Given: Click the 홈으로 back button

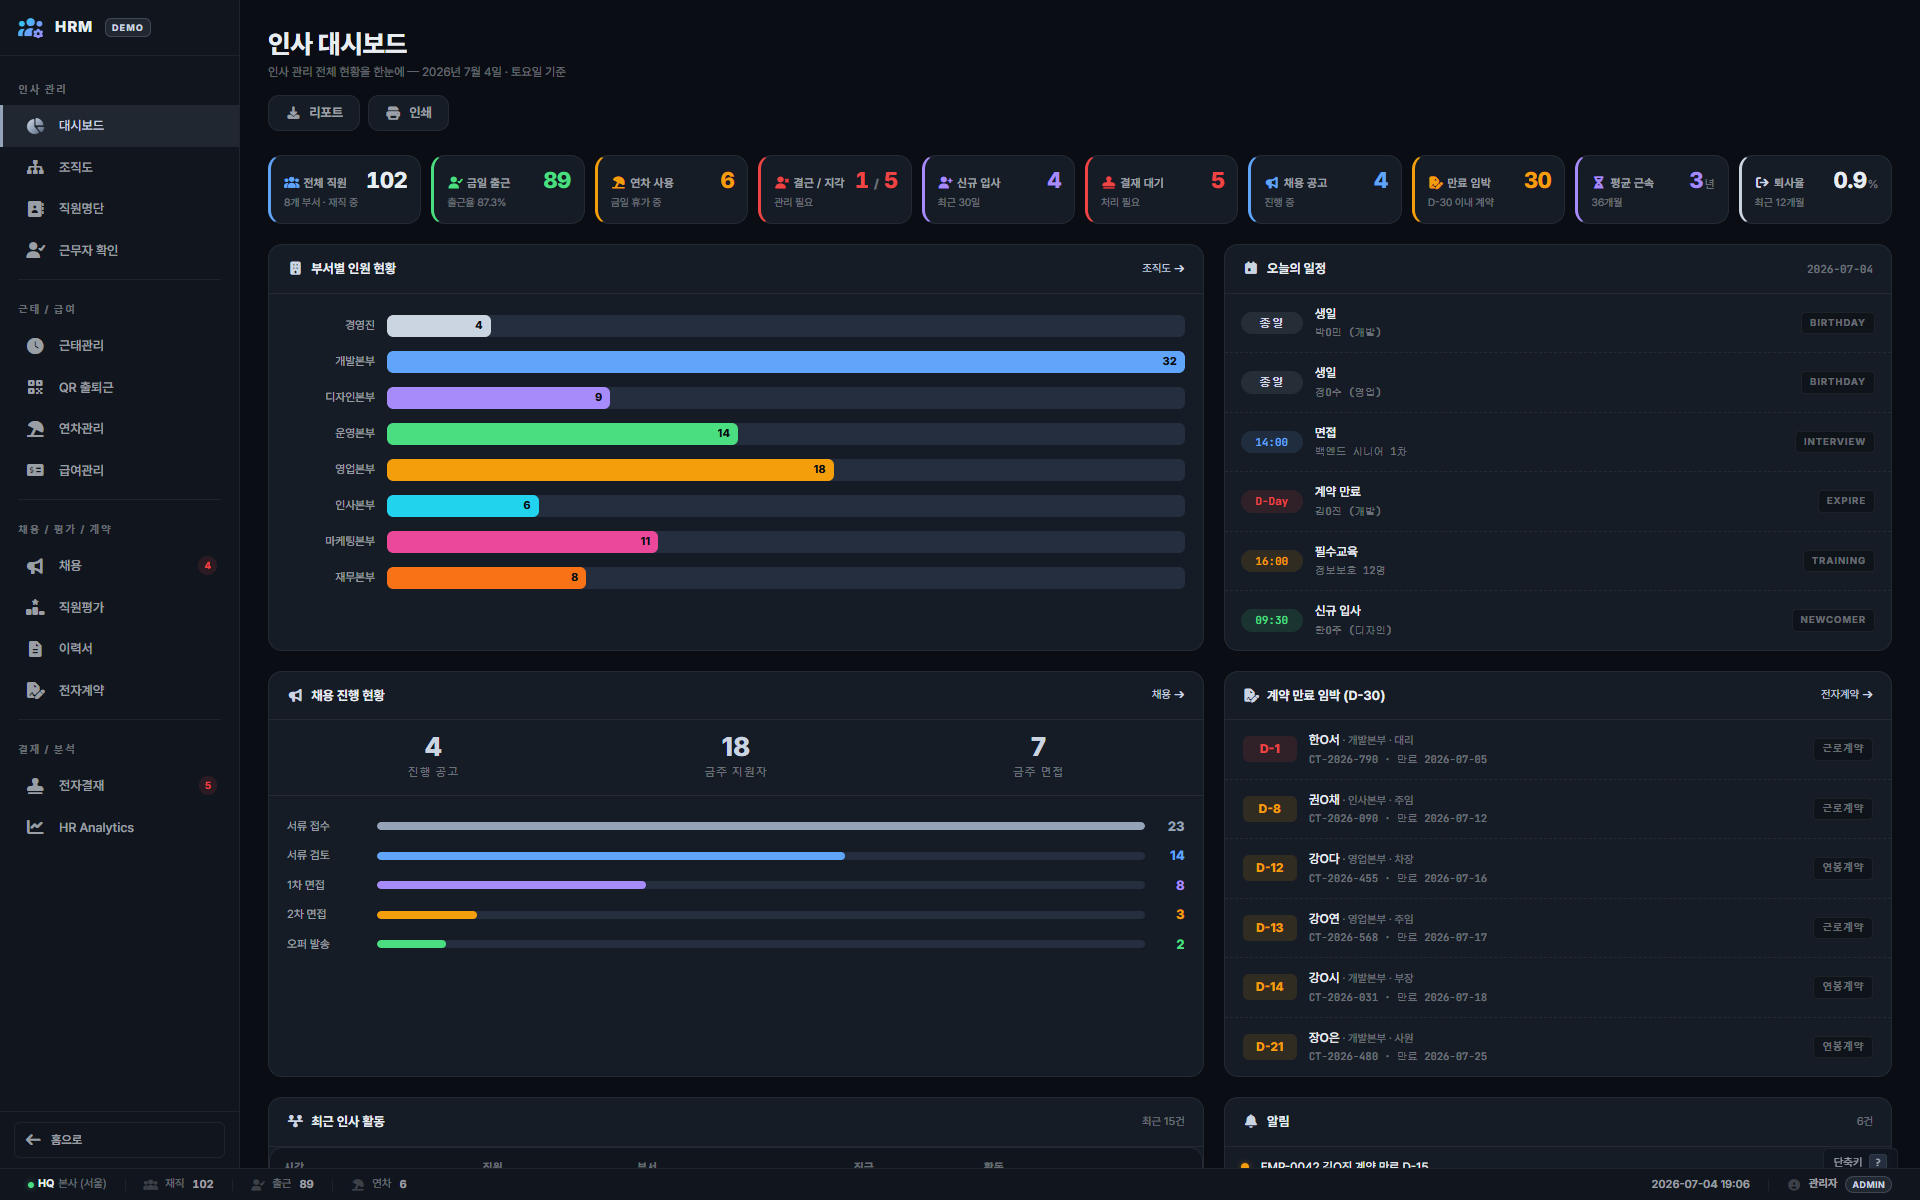Looking at the screenshot, I should tap(119, 1140).
